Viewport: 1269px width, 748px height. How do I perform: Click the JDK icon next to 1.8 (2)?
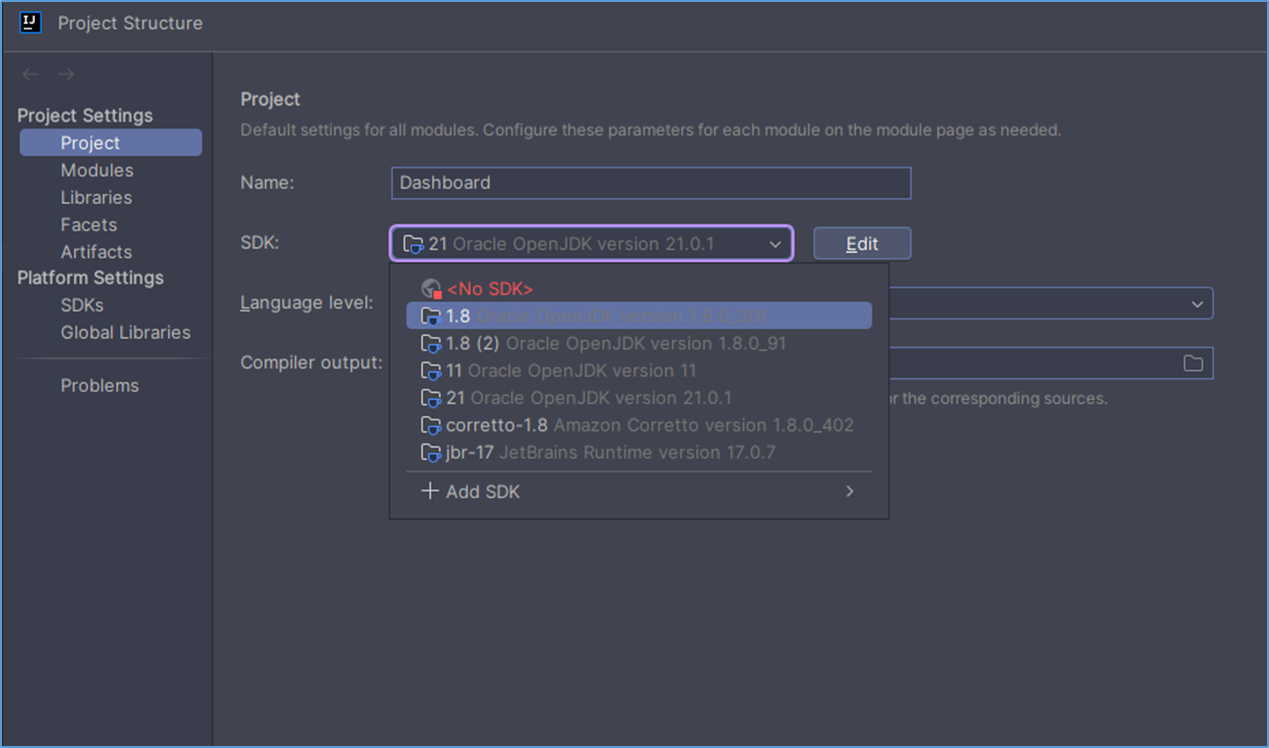pos(431,344)
